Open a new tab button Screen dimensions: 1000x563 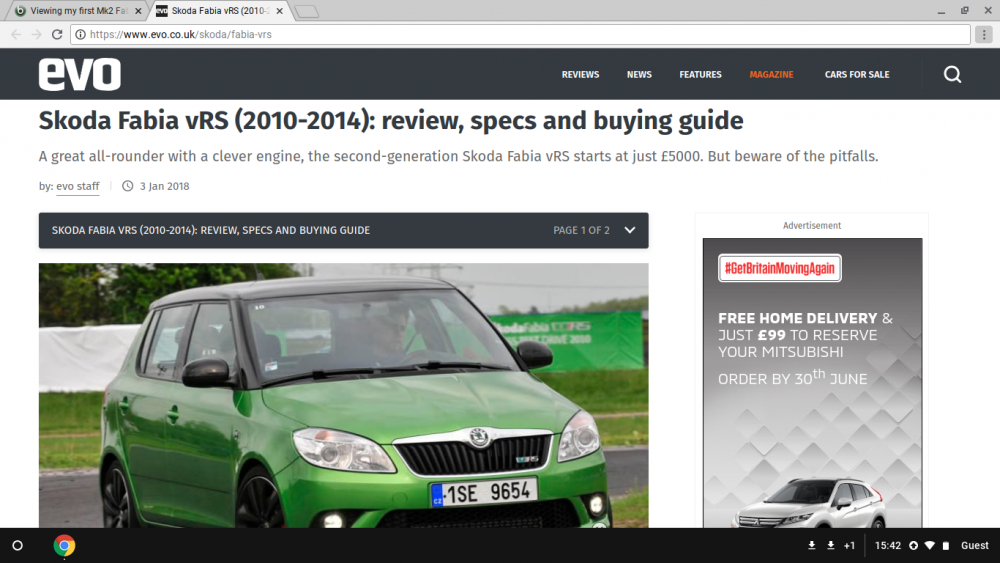click(307, 11)
